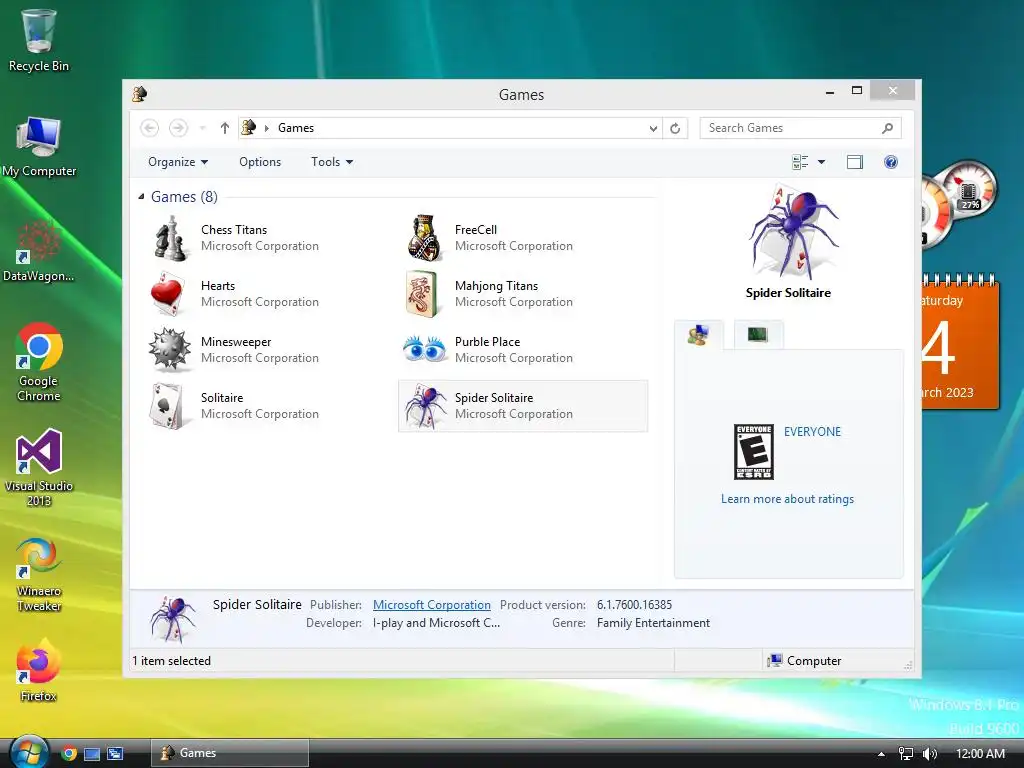Open Recycle Bin on the desktop
Image resolution: width=1024 pixels, height=768 pixels.
point(39,40)
